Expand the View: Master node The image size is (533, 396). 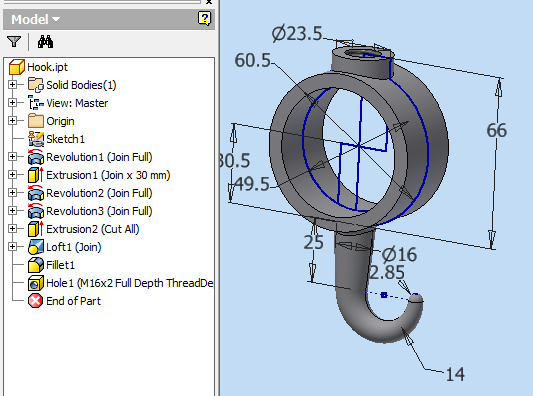(x=13, y=103)
